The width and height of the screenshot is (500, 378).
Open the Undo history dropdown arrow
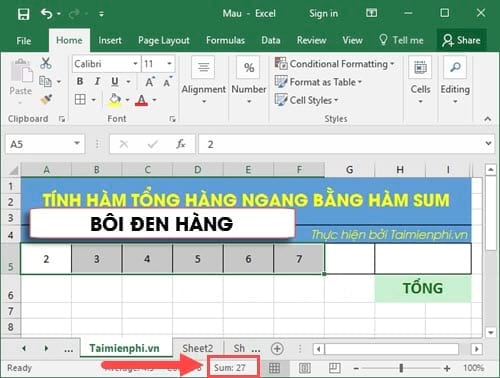[x=59, y=14]
